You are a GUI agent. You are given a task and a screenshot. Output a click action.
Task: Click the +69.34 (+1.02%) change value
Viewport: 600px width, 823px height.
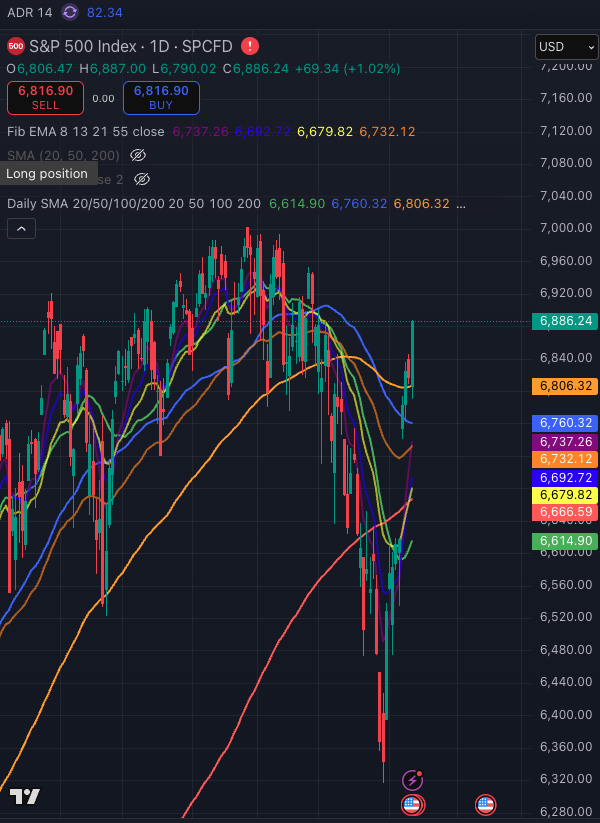click(x=348, y=69)
